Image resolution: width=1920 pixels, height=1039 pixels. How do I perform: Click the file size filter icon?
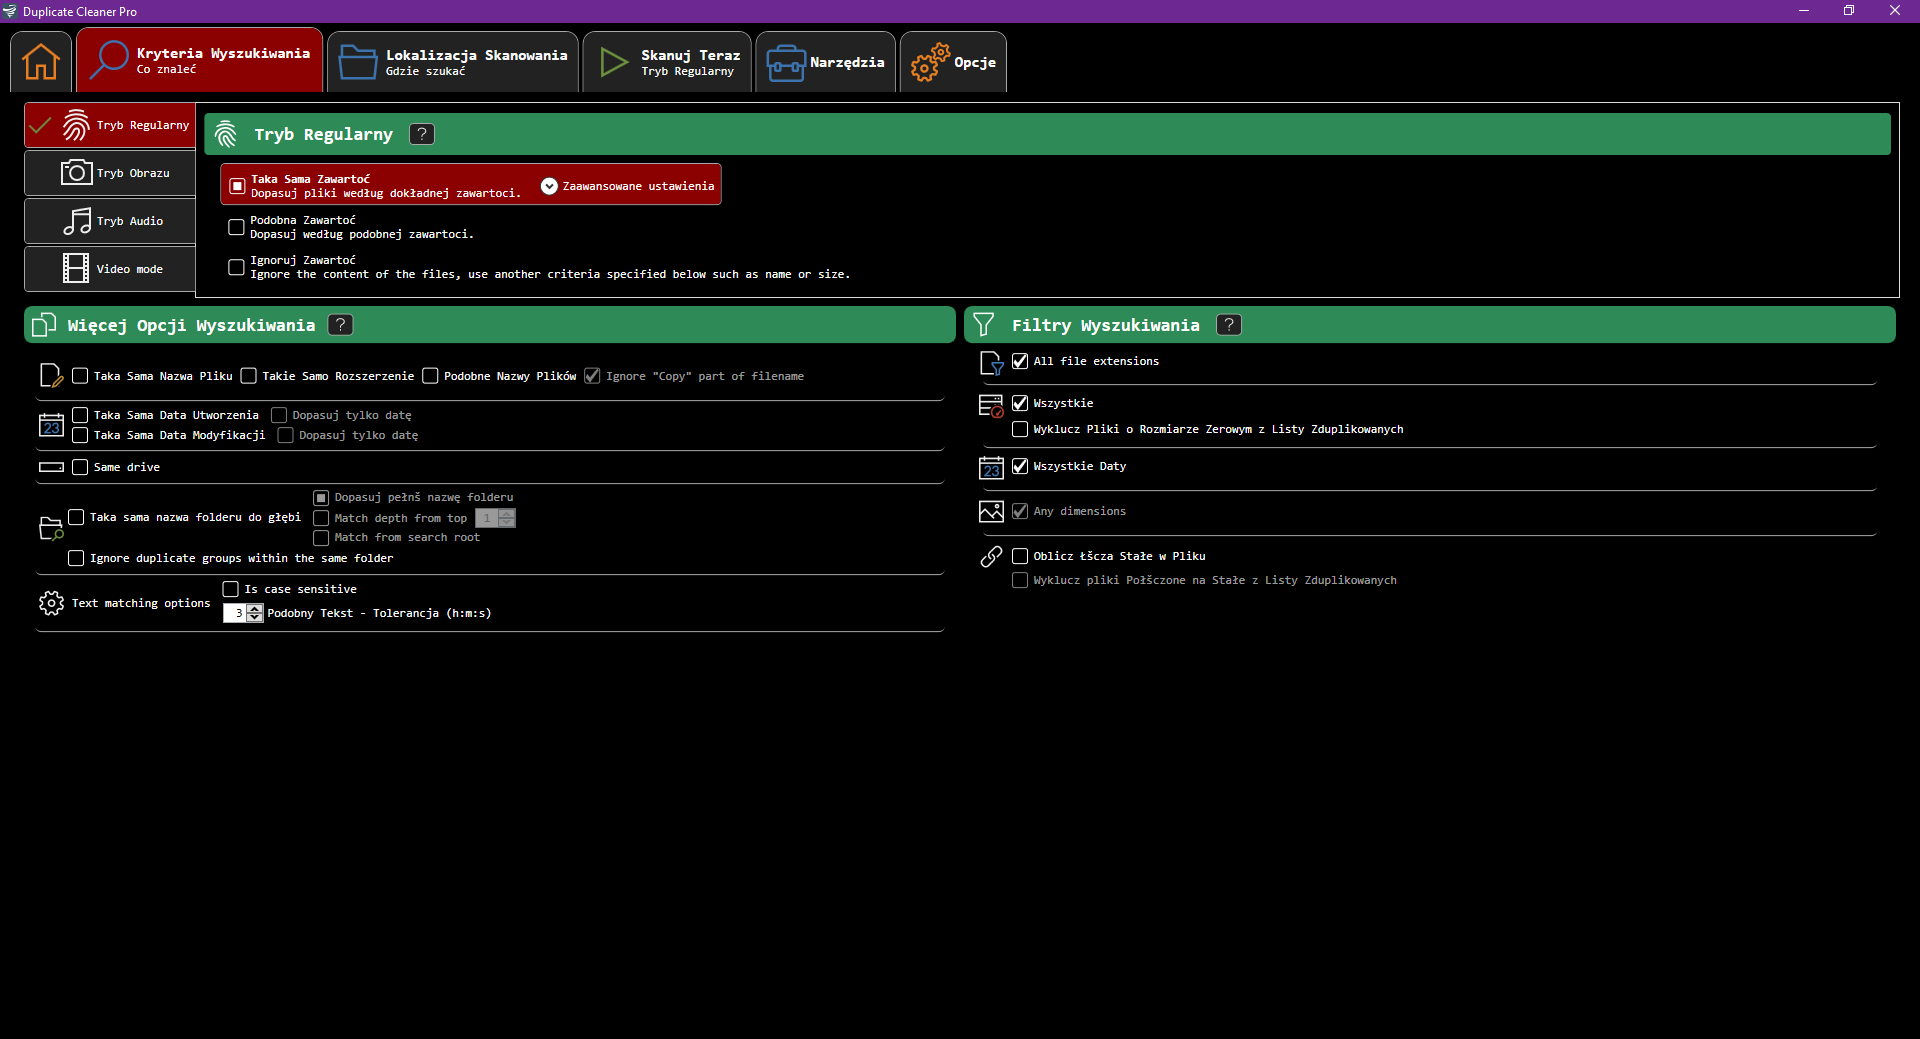pos(991,405)
